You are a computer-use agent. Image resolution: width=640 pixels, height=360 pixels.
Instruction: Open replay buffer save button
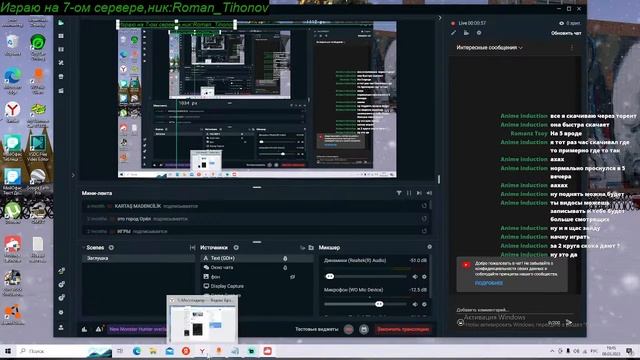[364, 329]
